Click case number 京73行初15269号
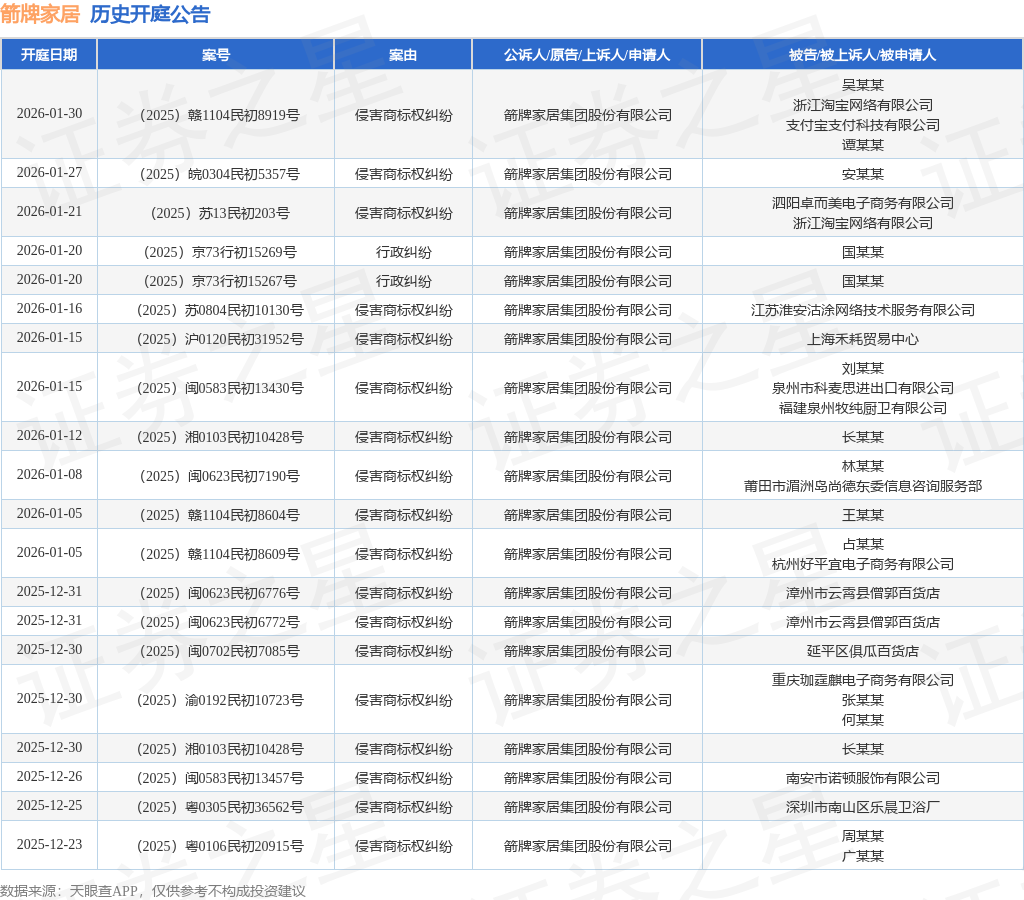1024x900 pixels. [x=220, y=252]
